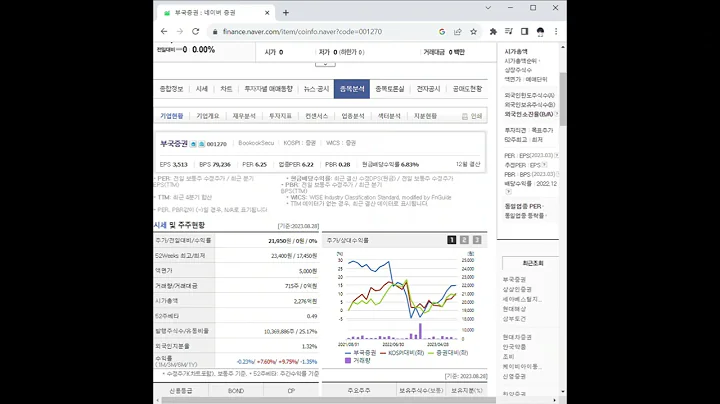This screenshot has width=720, height=404.
Task: Open 삼부토건 in recently viewed list
Action: coord(514,319)
